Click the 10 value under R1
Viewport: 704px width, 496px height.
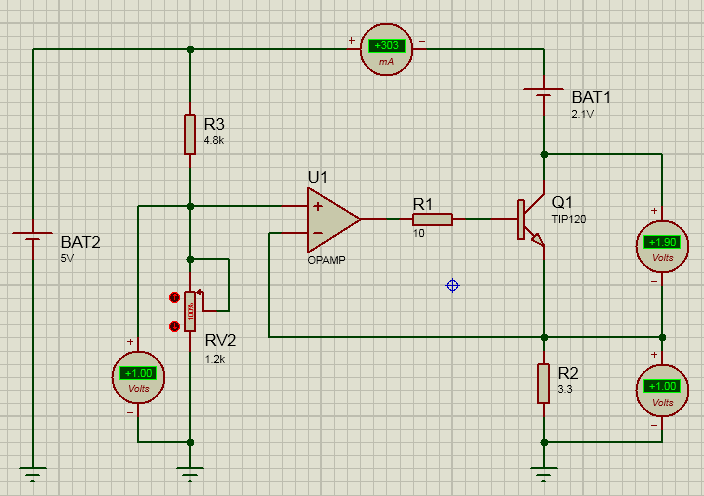click(418, 233)
